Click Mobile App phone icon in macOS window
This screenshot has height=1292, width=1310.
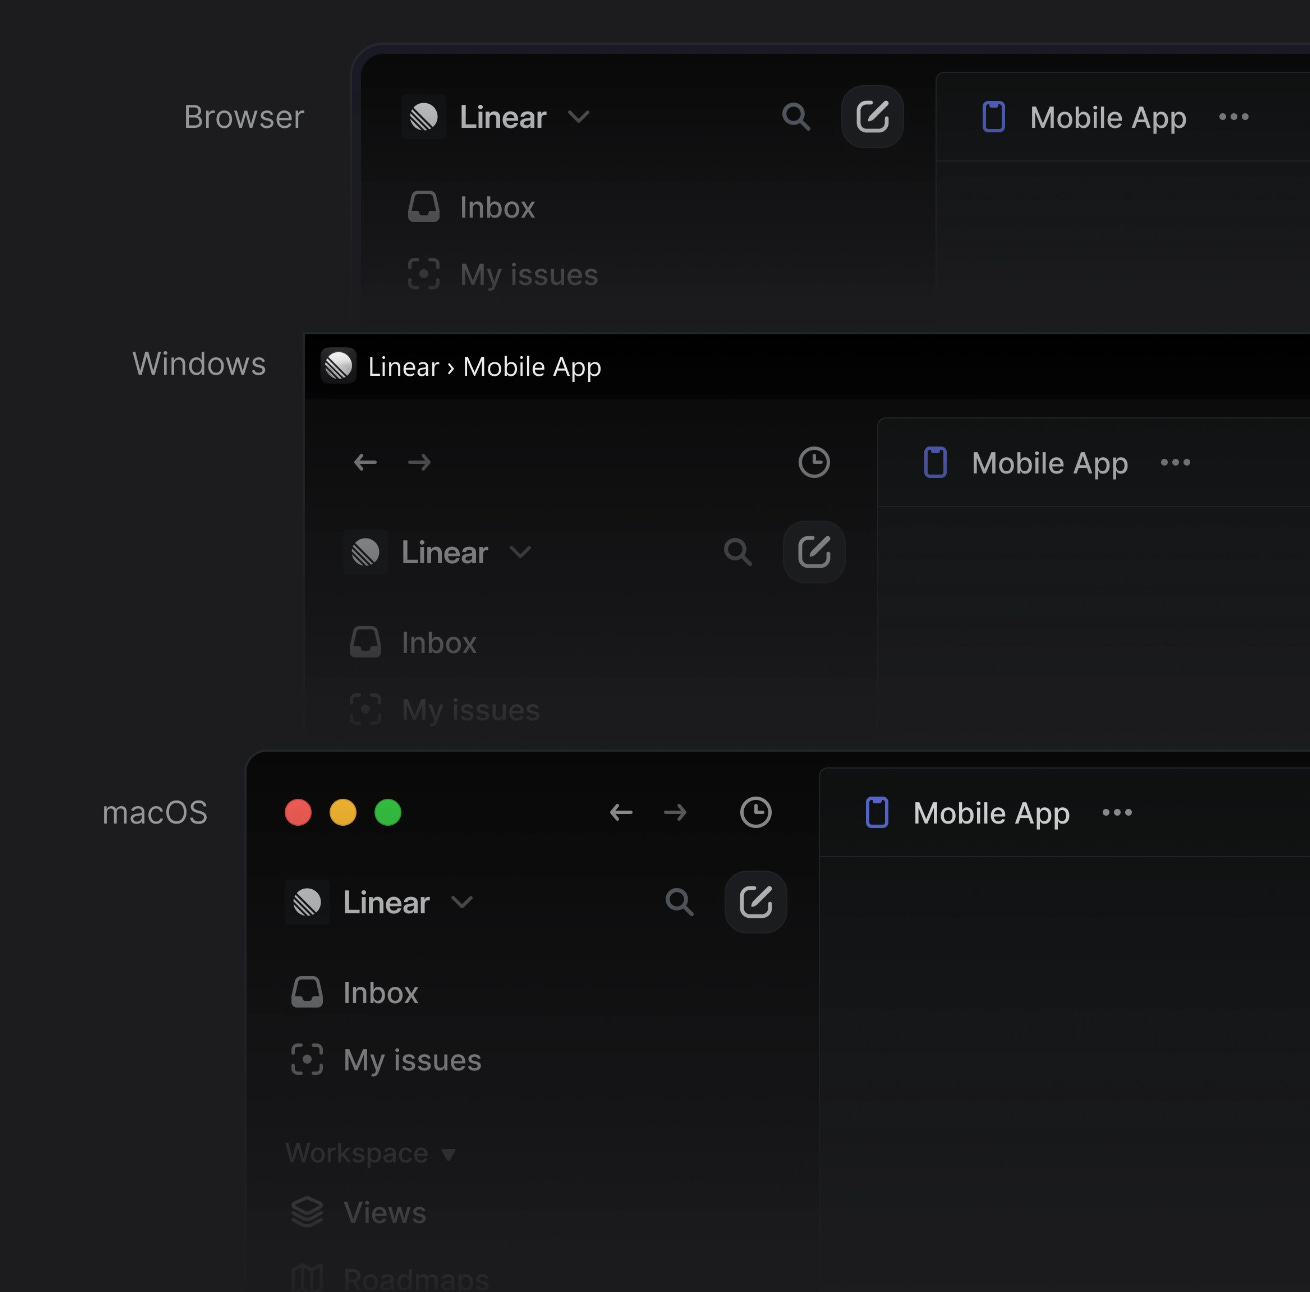[877, 812]
